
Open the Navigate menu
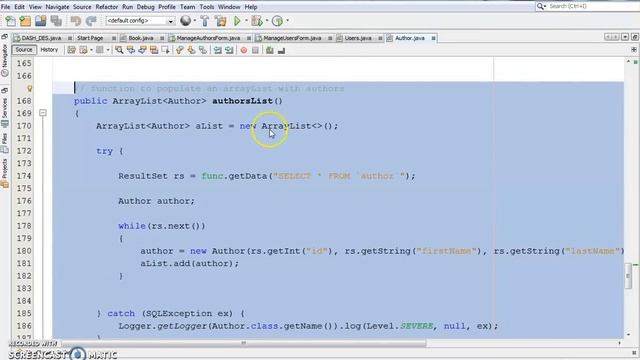(x=57, y=7)
